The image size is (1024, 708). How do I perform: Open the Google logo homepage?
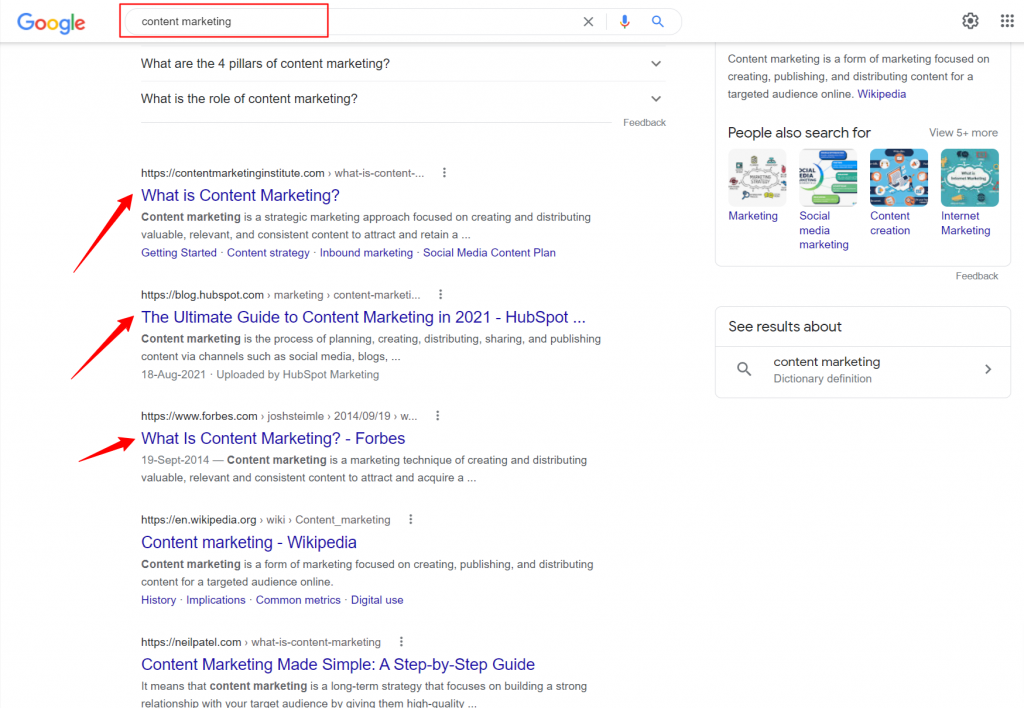(51, 22)
